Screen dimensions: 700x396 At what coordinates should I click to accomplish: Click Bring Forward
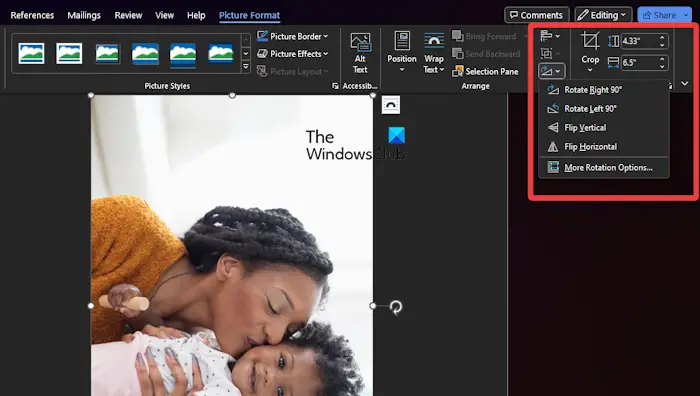coord(485,36)
